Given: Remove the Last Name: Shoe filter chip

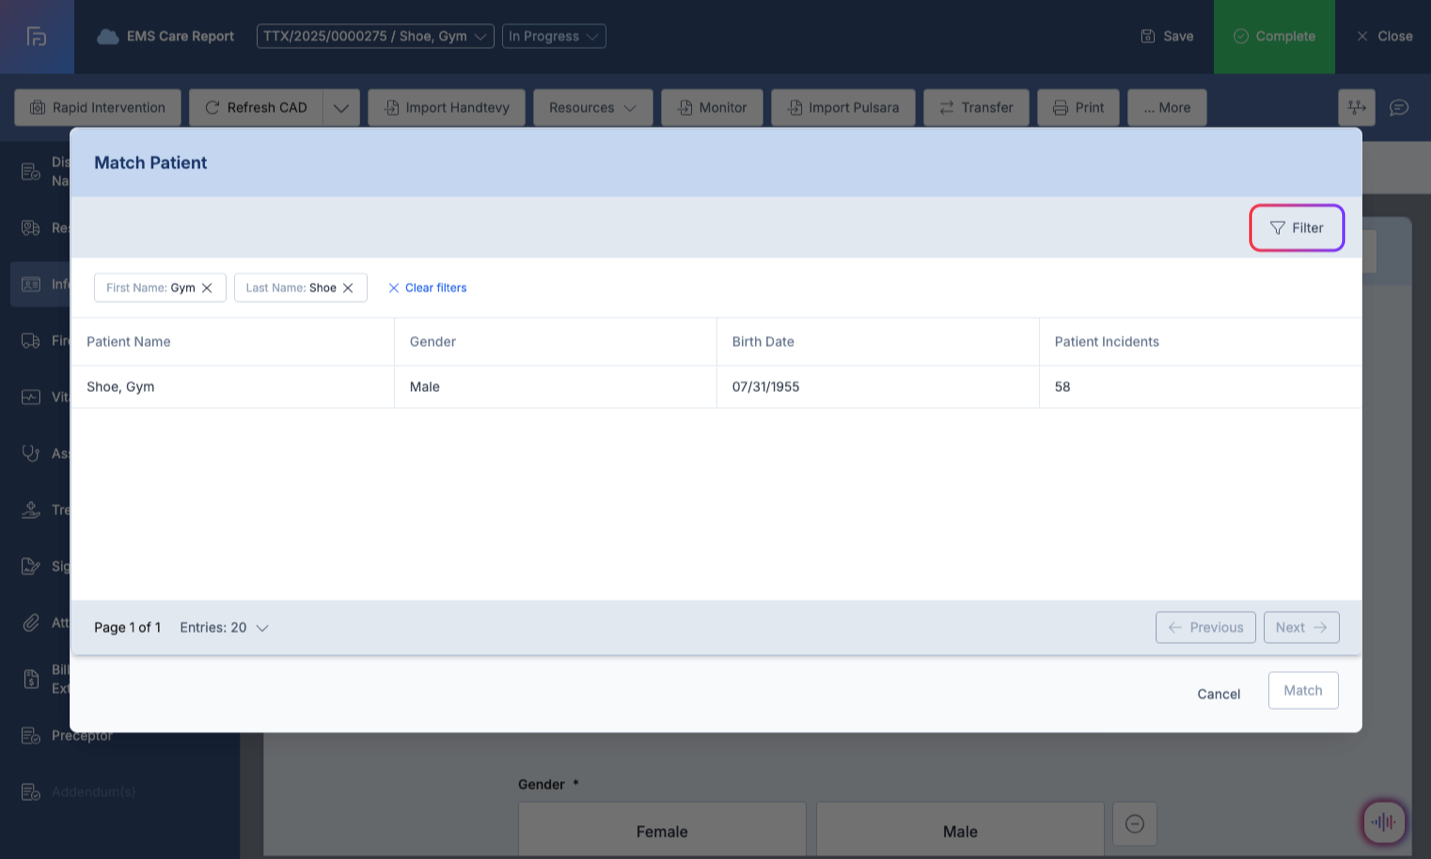Looking at the screenshot, I should coord(348,288).
